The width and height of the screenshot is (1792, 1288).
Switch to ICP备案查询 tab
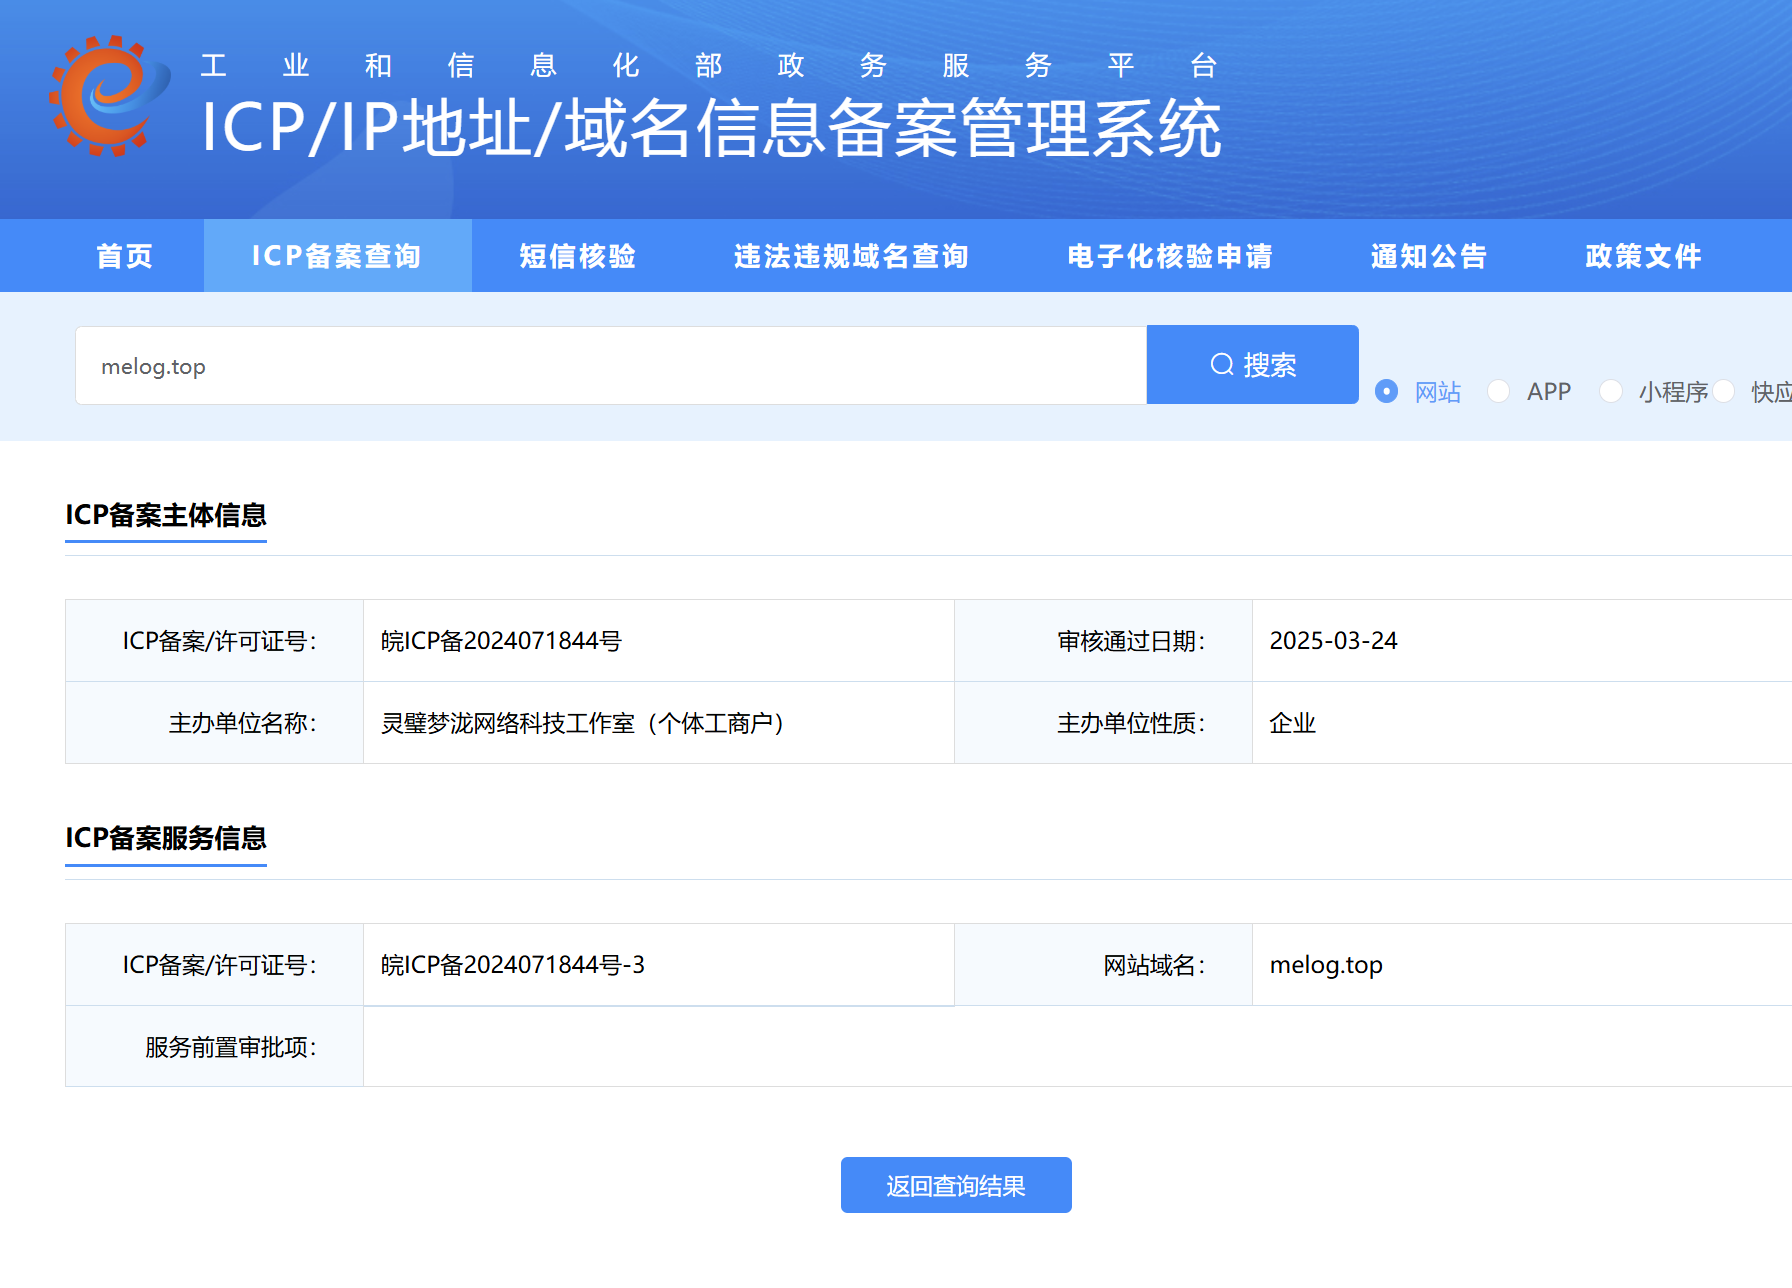337,256
